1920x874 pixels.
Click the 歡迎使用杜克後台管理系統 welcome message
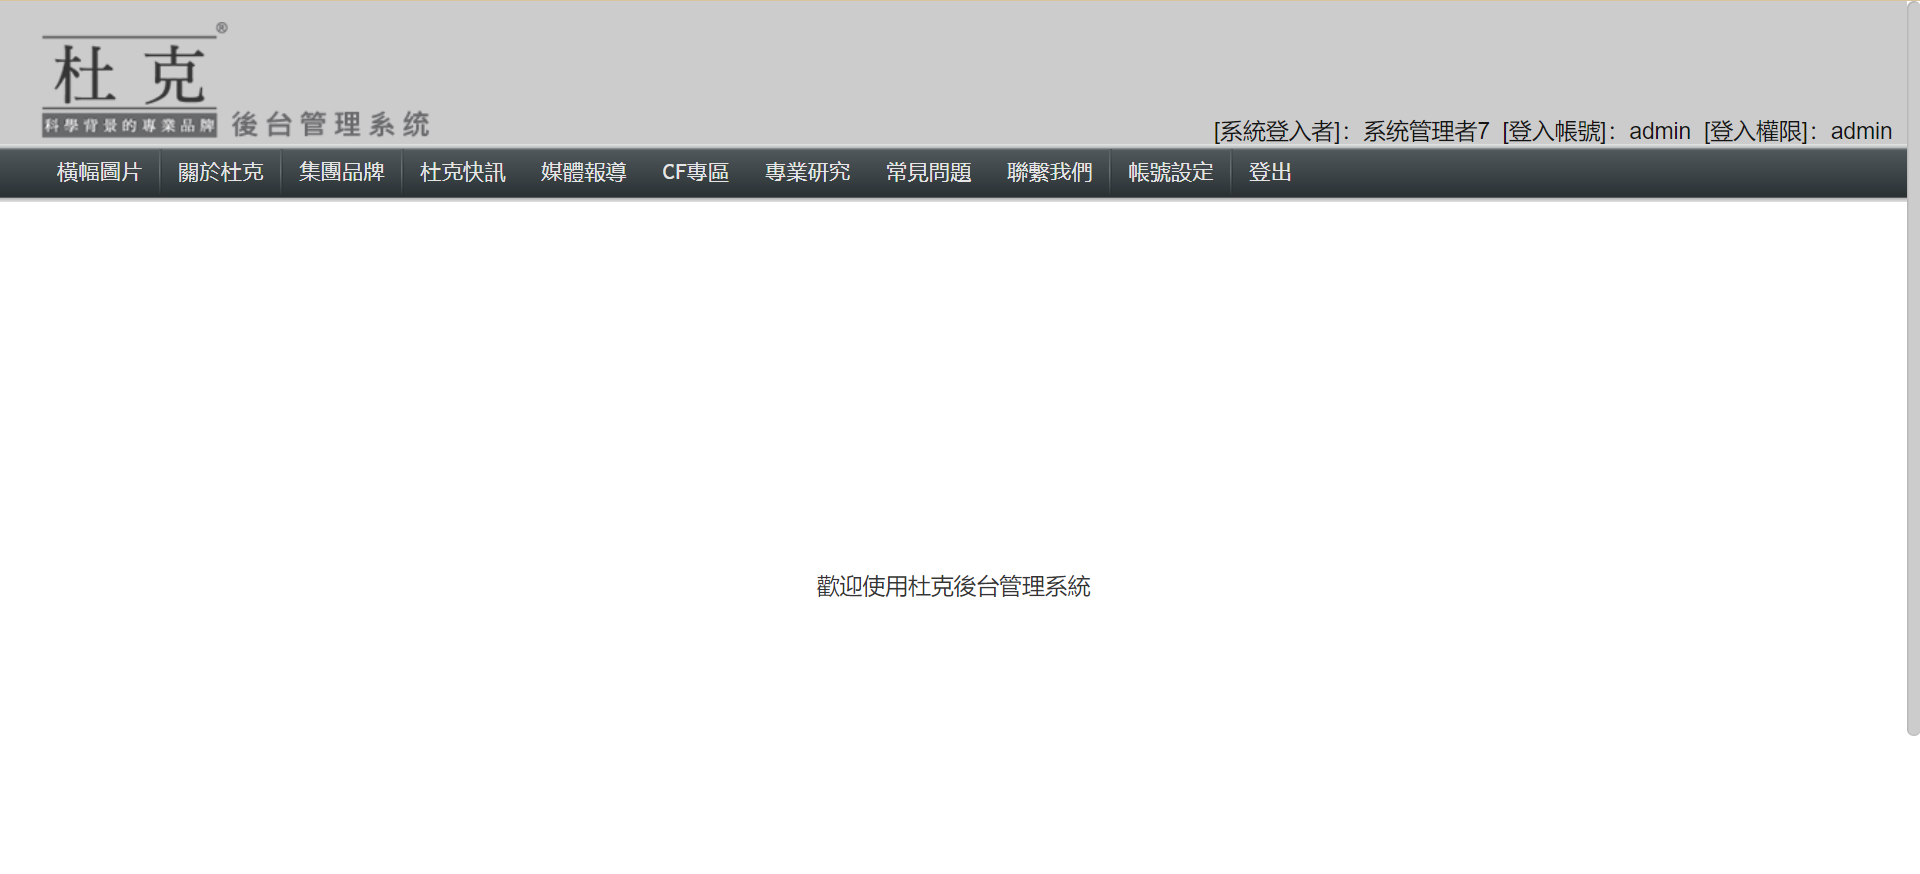tap(953, 586)
